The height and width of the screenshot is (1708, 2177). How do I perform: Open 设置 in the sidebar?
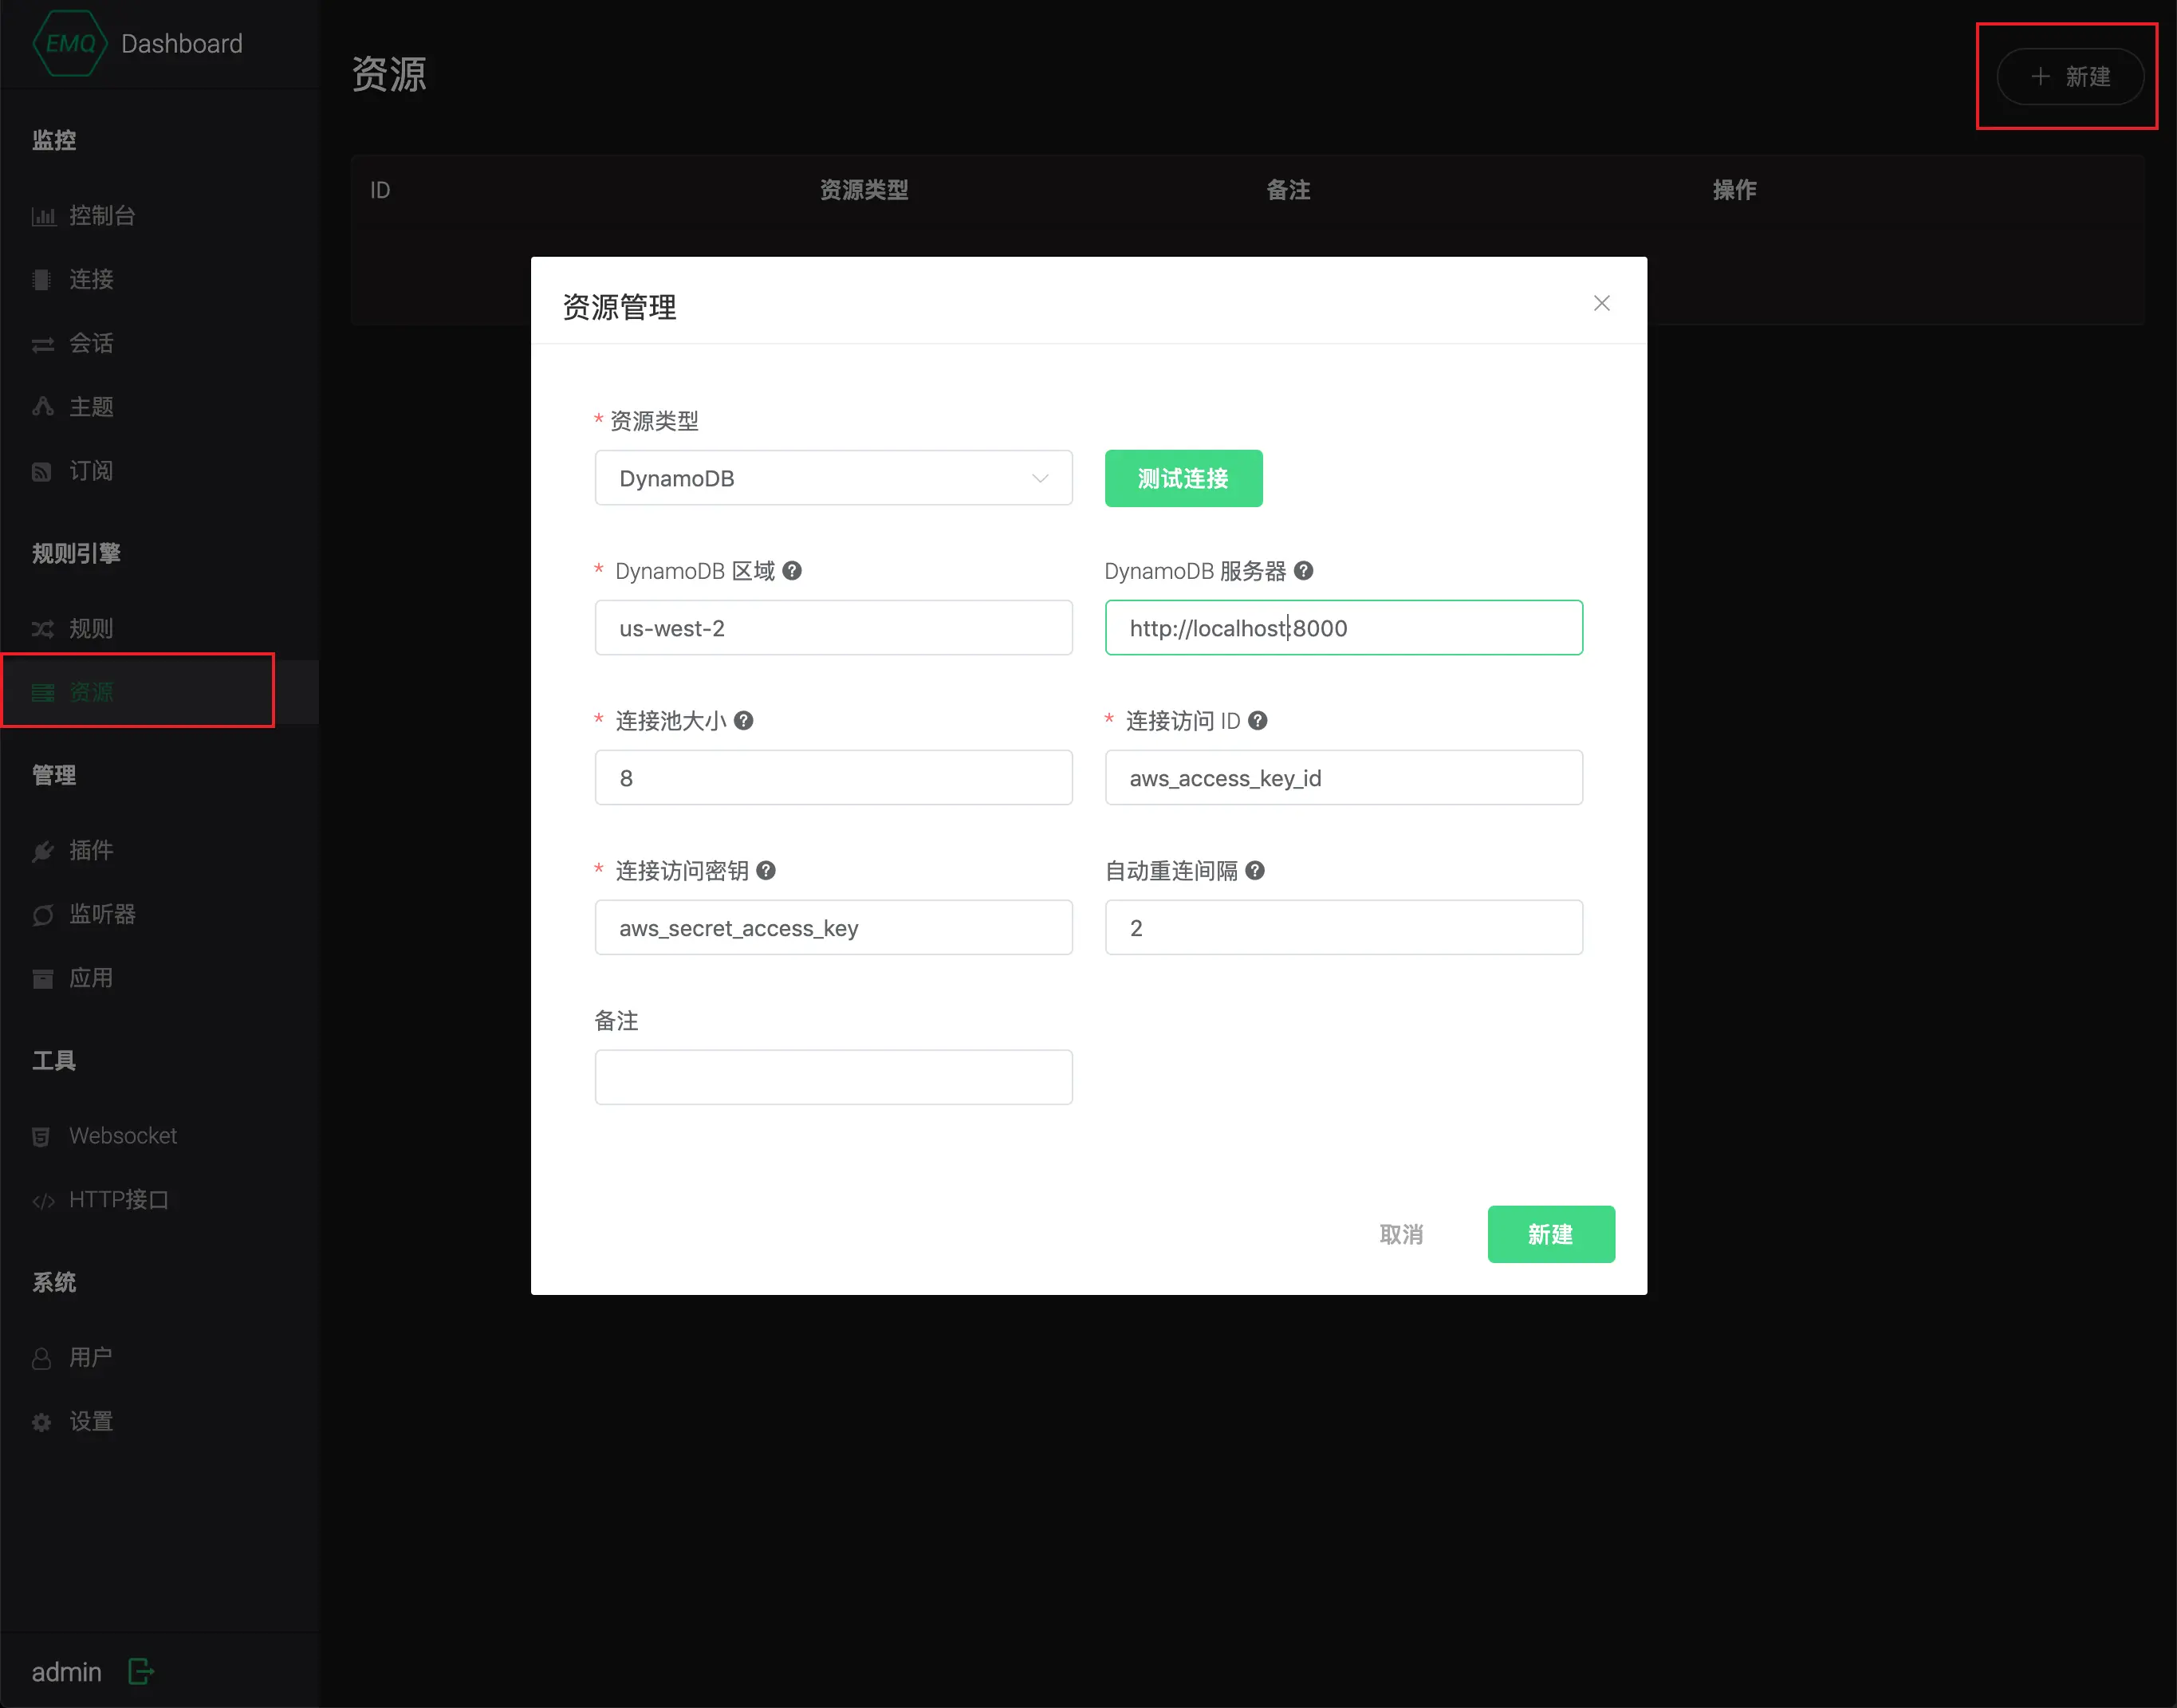coord(90,1421)
